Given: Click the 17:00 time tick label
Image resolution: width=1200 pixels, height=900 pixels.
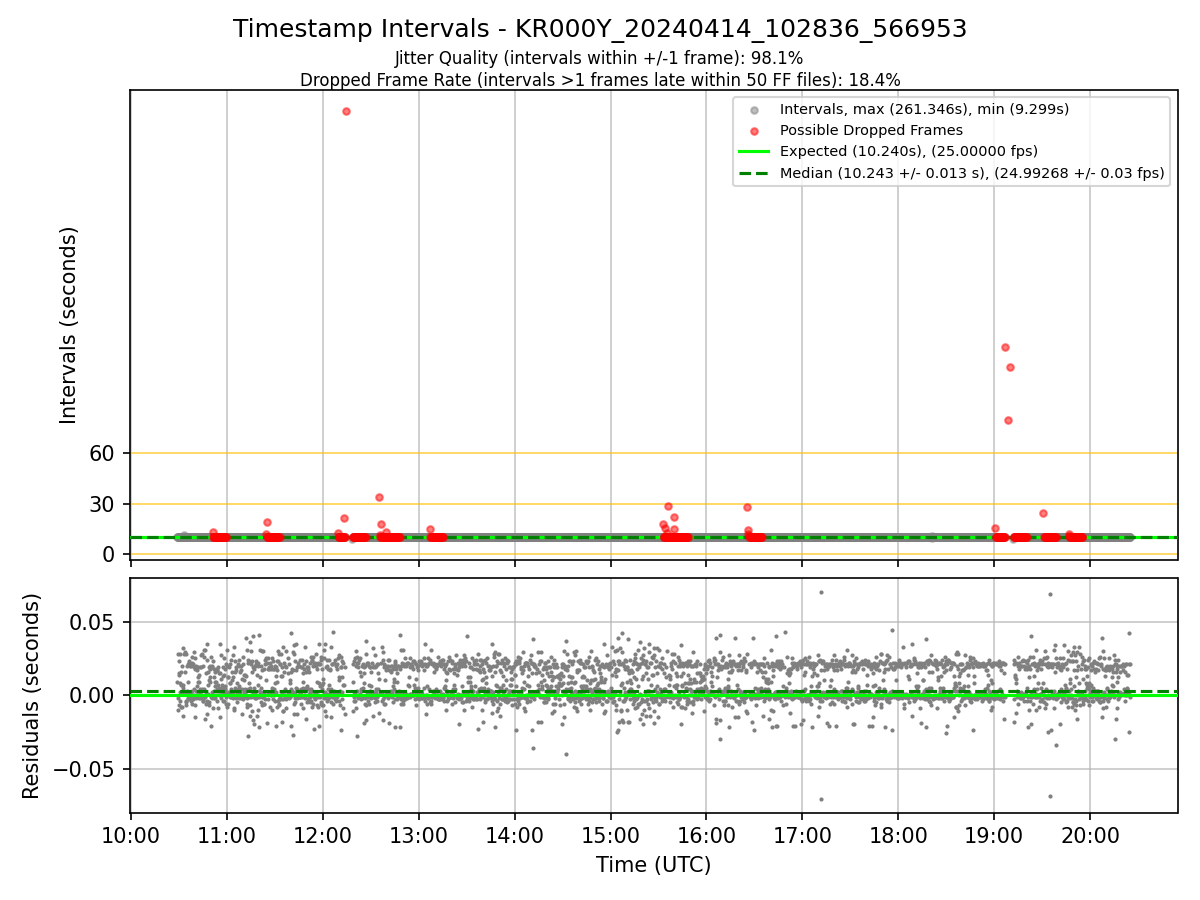Looking at the screenshot, I should [x=802, y=835].
